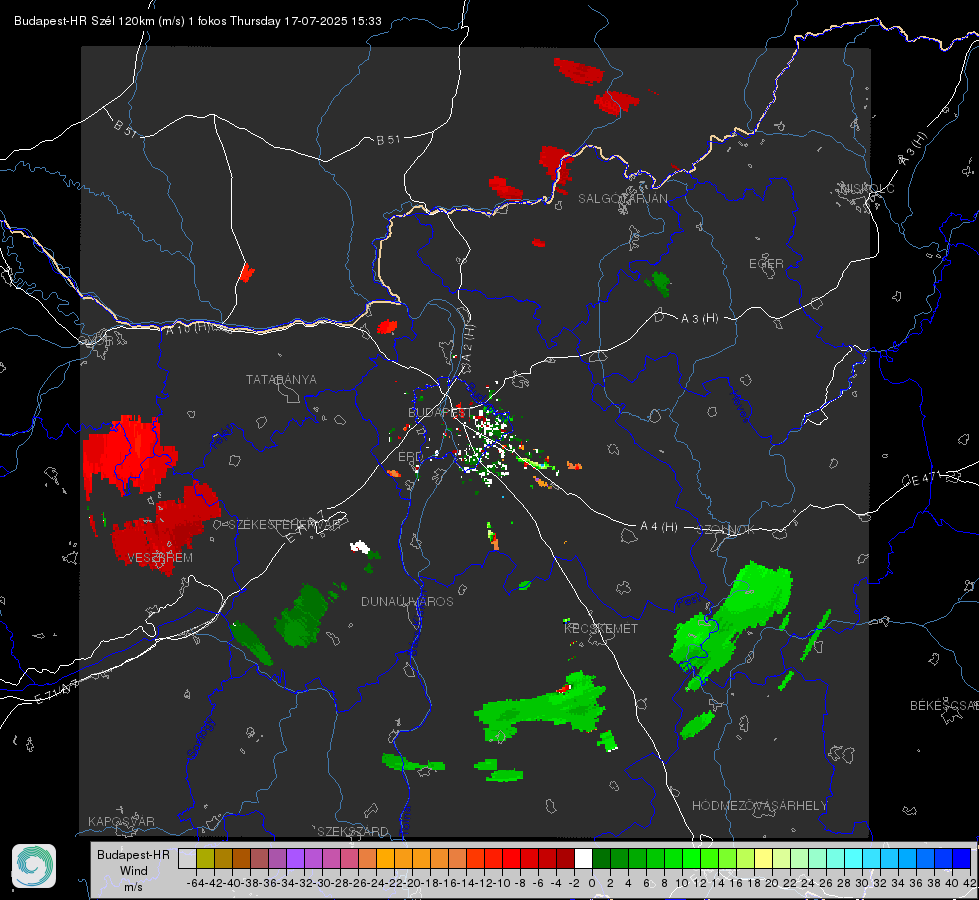Click the swirl weather service logo

[34, 866]
